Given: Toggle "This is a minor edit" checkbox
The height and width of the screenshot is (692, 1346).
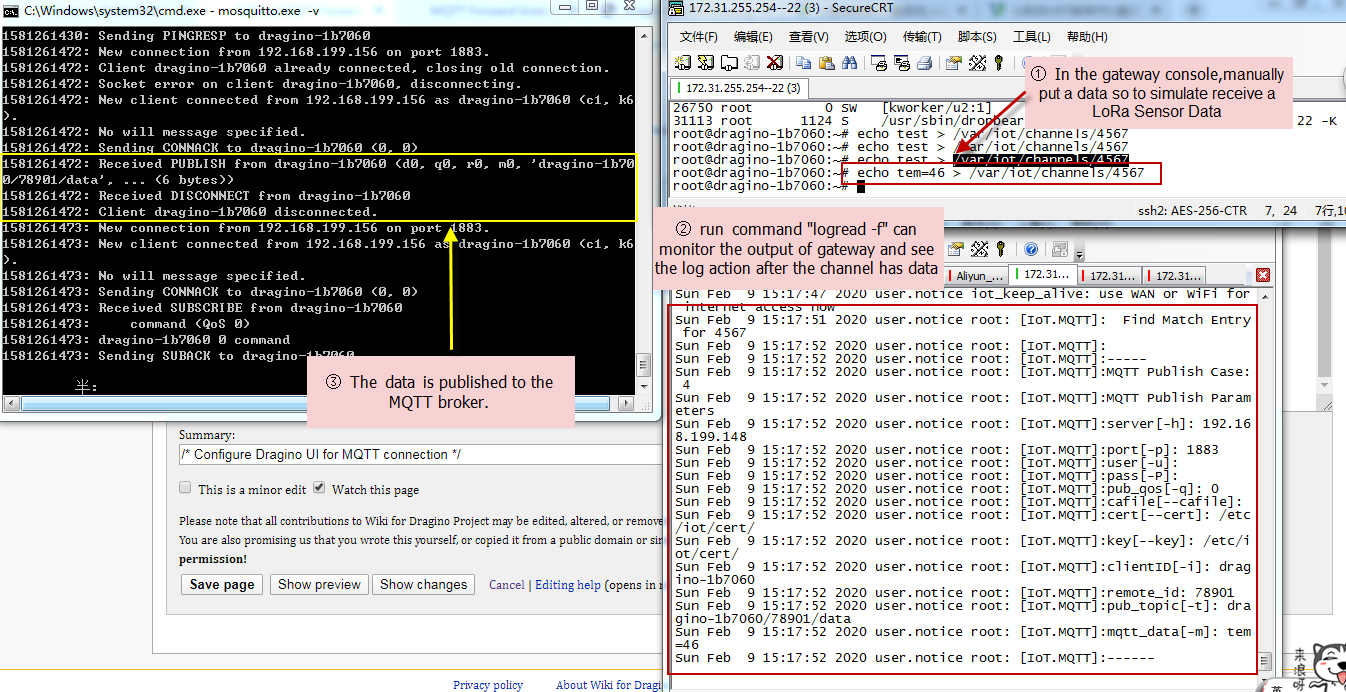Looking at the screenshot, I should pyautogui.click(x=185, y=488).
